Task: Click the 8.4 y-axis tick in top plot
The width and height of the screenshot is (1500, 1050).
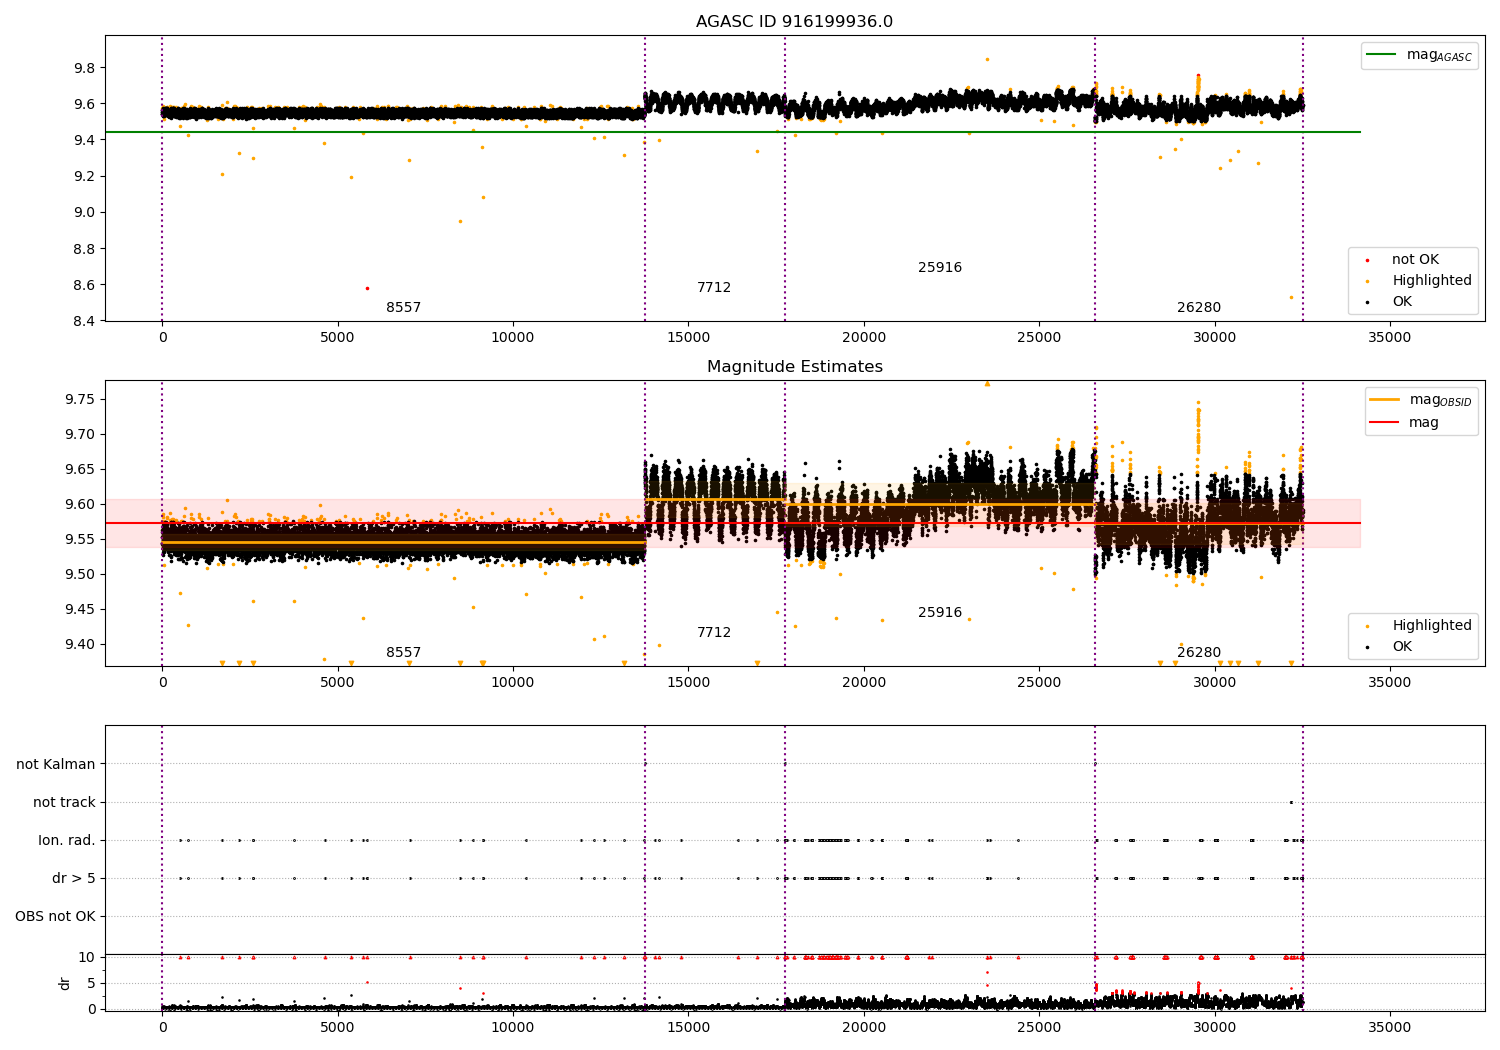Action: 84,321
